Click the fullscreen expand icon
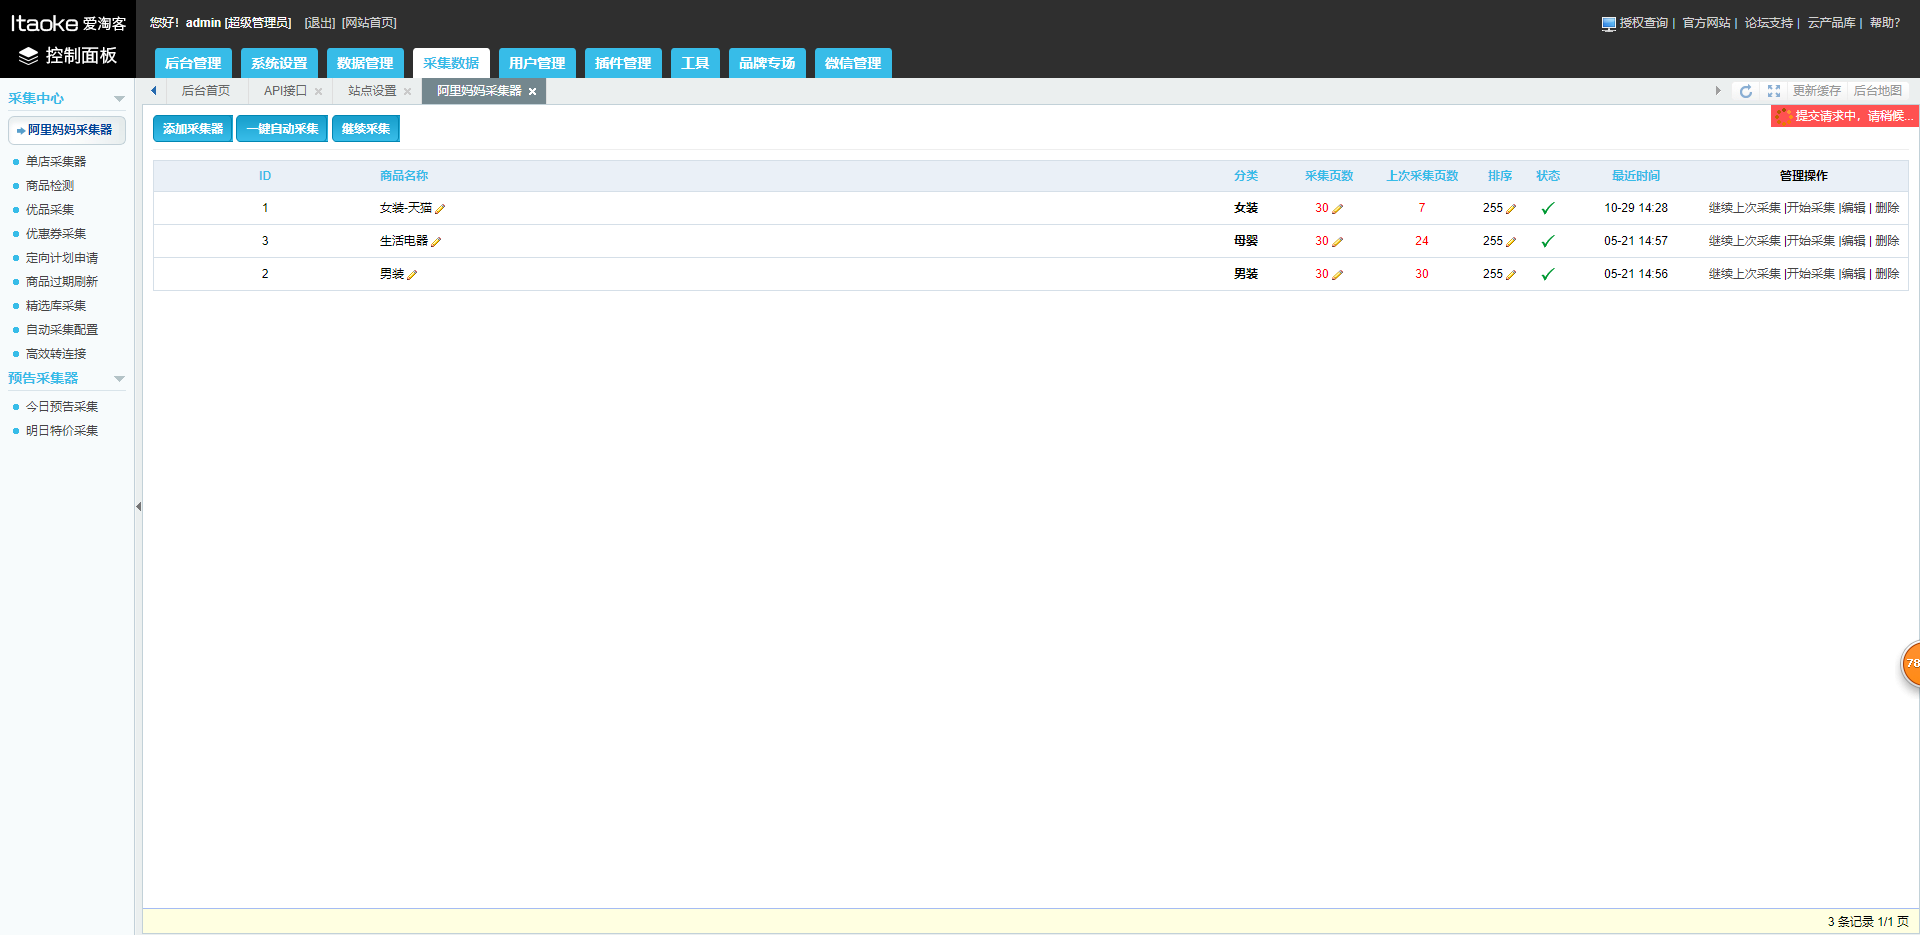Image resolution: width=1920 pixels, height=935 pixels. coord(1773,91)
